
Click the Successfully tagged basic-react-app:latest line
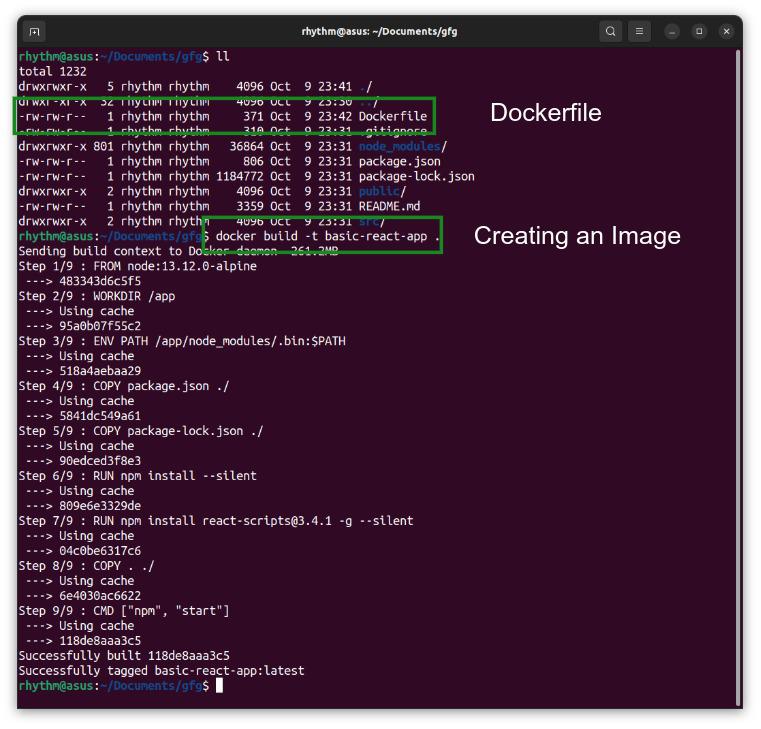pos(161,671)
